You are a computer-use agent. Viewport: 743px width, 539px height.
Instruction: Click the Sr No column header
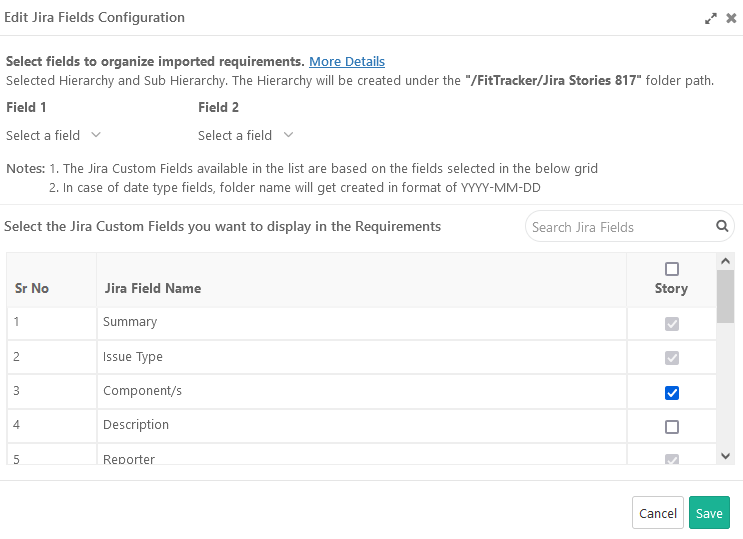point(32,288)
